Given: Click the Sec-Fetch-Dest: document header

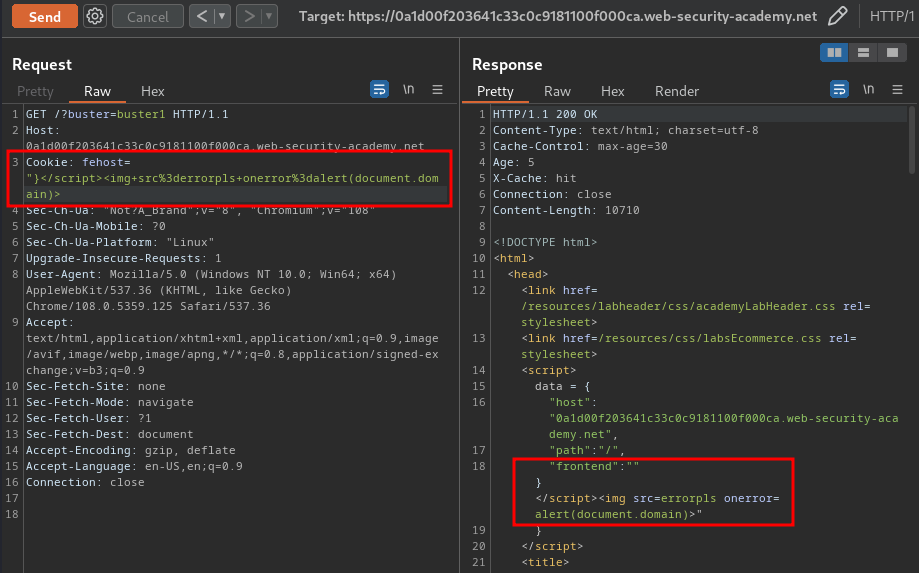Looking at the screenshot, I should click(x=110, y=434).
